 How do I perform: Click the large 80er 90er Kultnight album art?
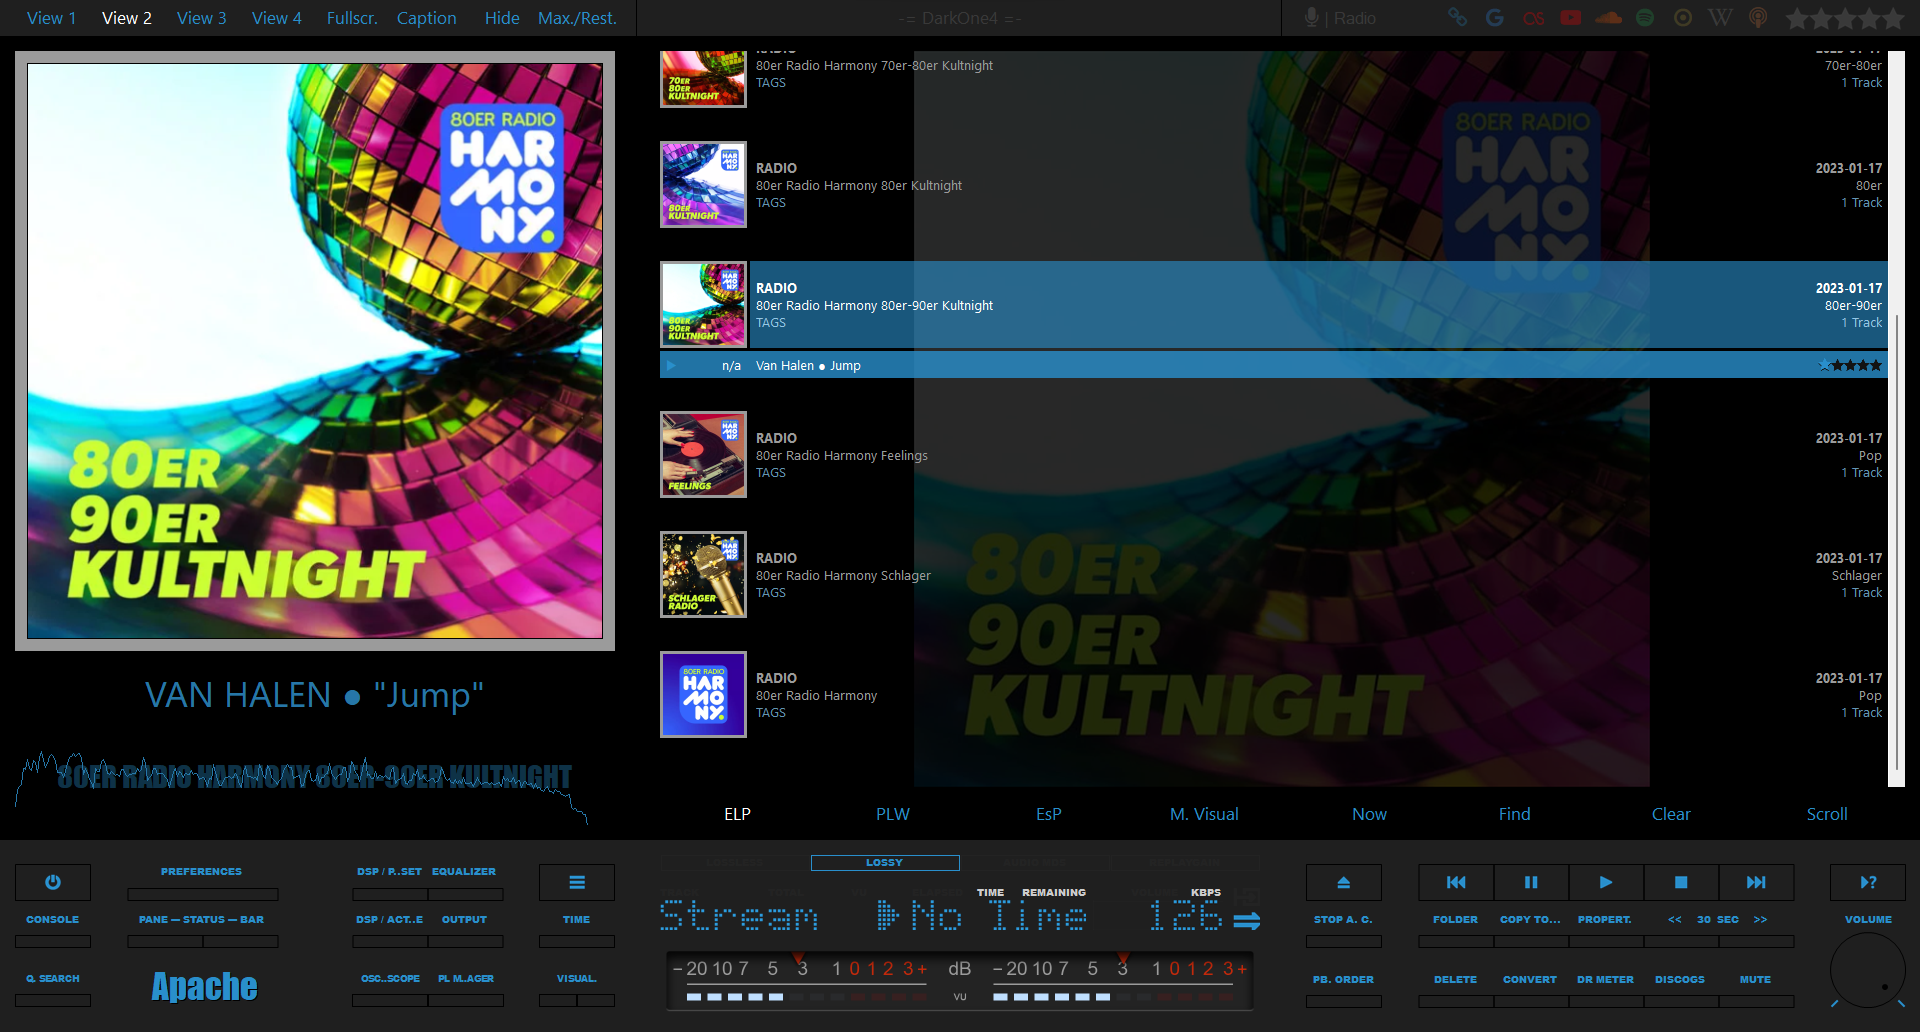tap(315, 351)
